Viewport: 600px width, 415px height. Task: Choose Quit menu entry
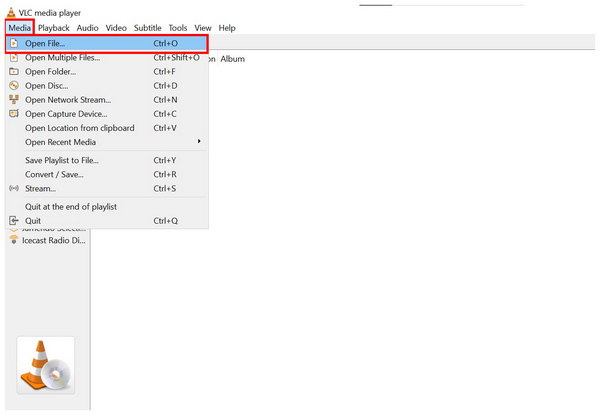point(107,221)
